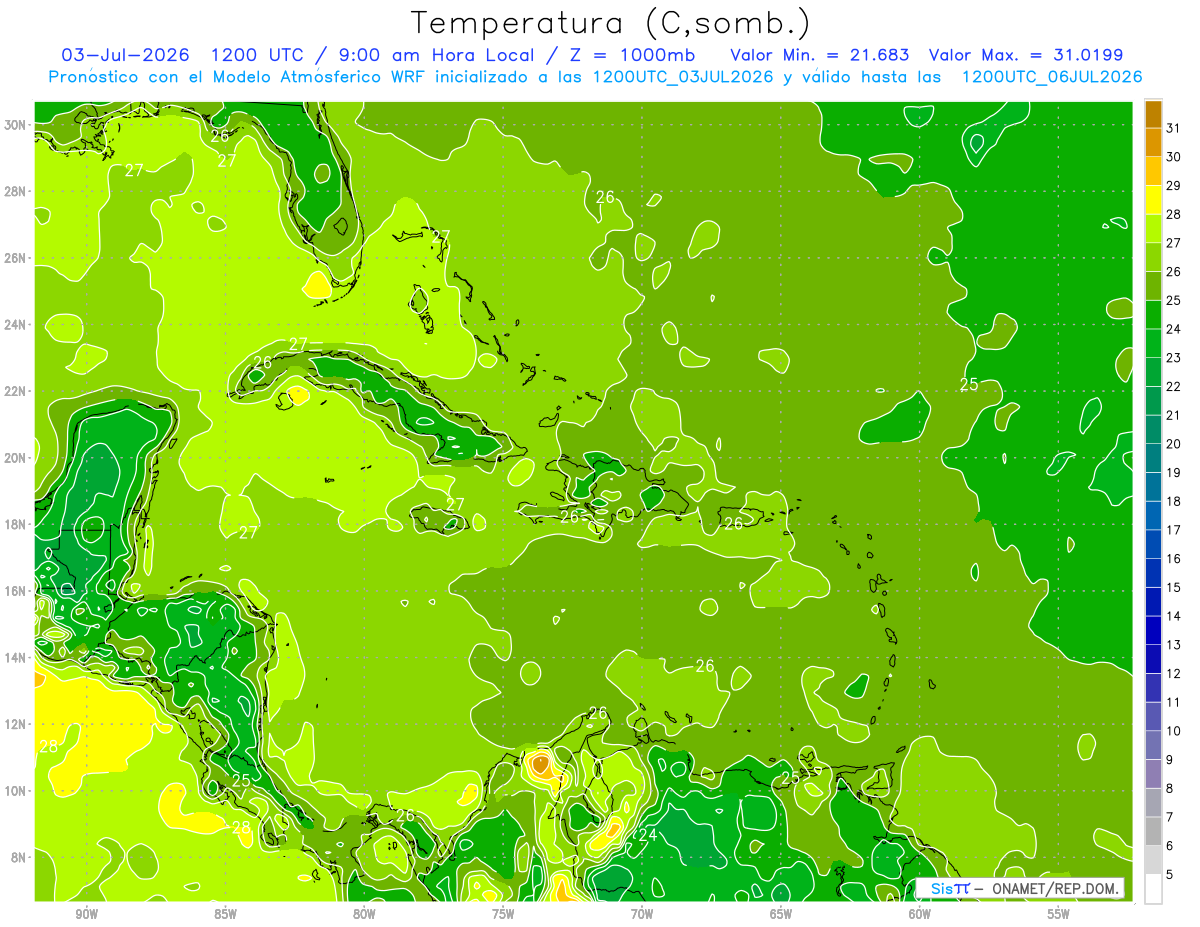This screenshot has width=1200, height=927.
Task: Click the "8N" latitude axis label
Action: pos(20,857)
